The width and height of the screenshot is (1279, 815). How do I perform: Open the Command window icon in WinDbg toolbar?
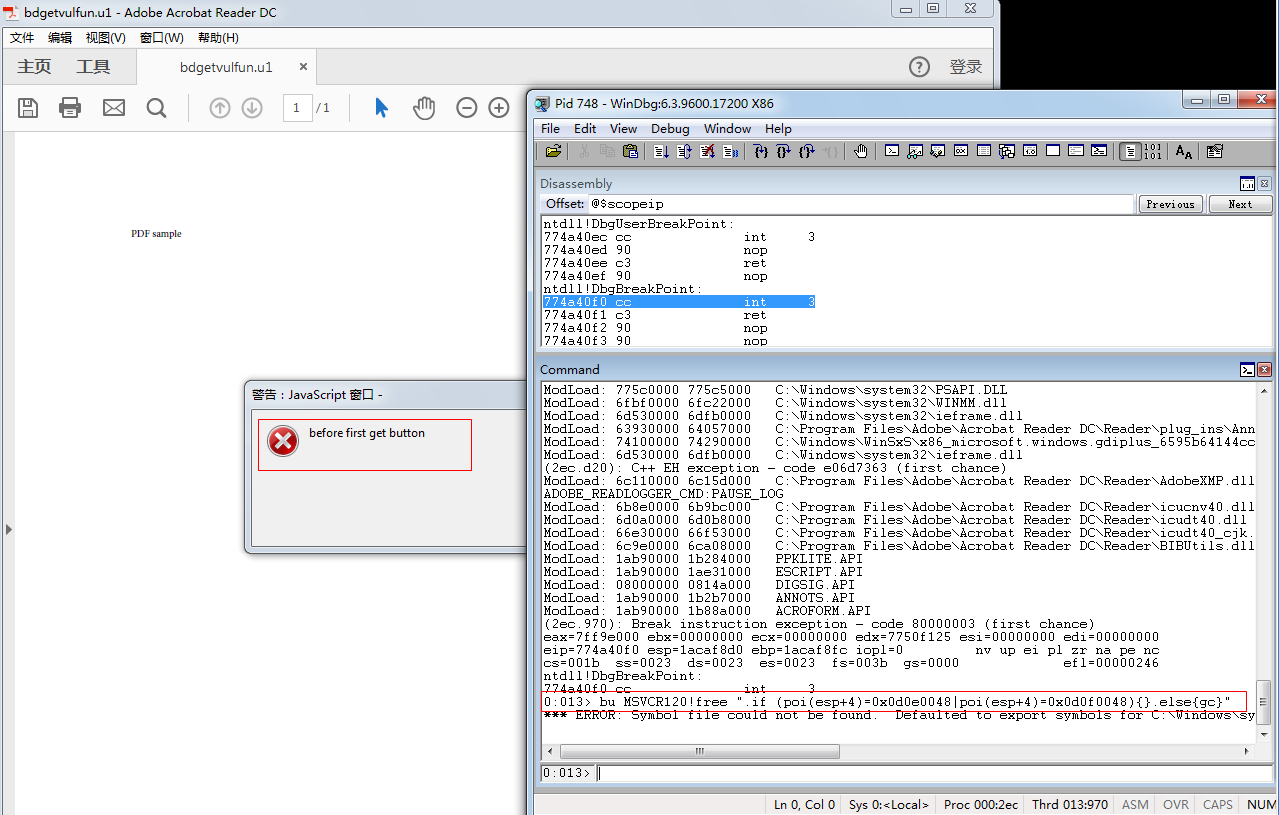click(x=891, y=151)
